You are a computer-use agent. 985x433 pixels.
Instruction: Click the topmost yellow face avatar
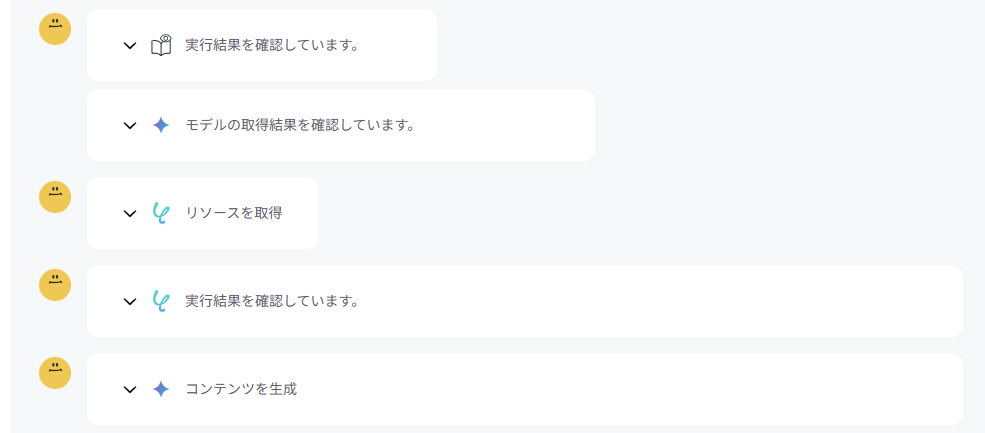point(55,29)
